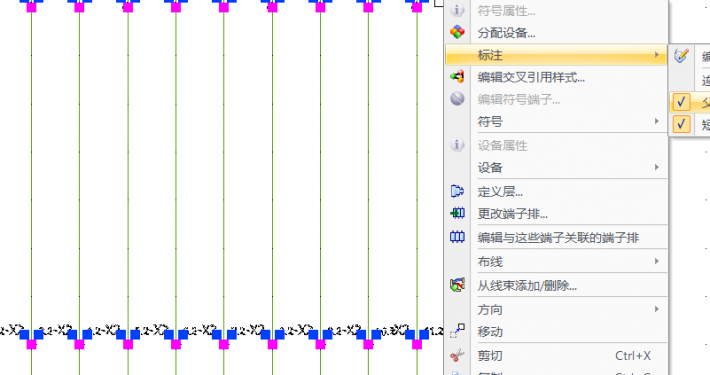Click the 从线束添加/删除 icon
Screen dimensions: 710x375
pyautogui.click(x=457, y=285)
